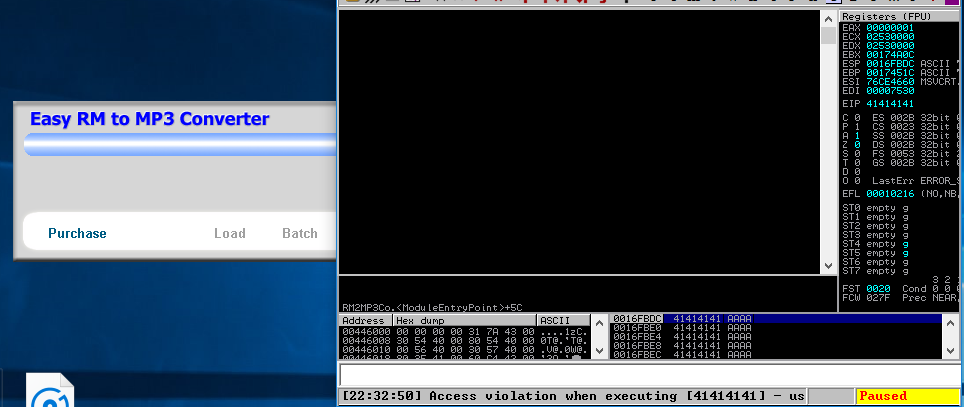Viewport: 964px width, 407px height.
Task: Click the Registers (FPU) header bar
Action: (x=901, y=17)
